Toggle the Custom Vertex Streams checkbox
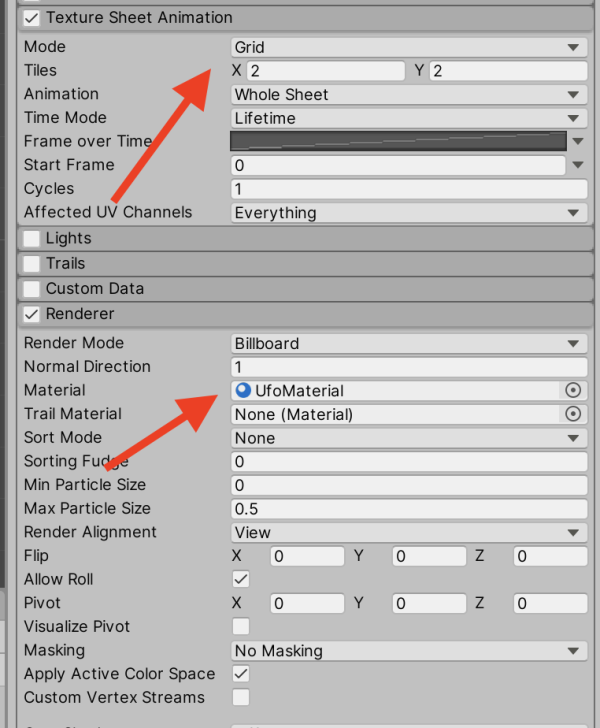Screen dimensions: 600x728 click(x=241, y=697)
